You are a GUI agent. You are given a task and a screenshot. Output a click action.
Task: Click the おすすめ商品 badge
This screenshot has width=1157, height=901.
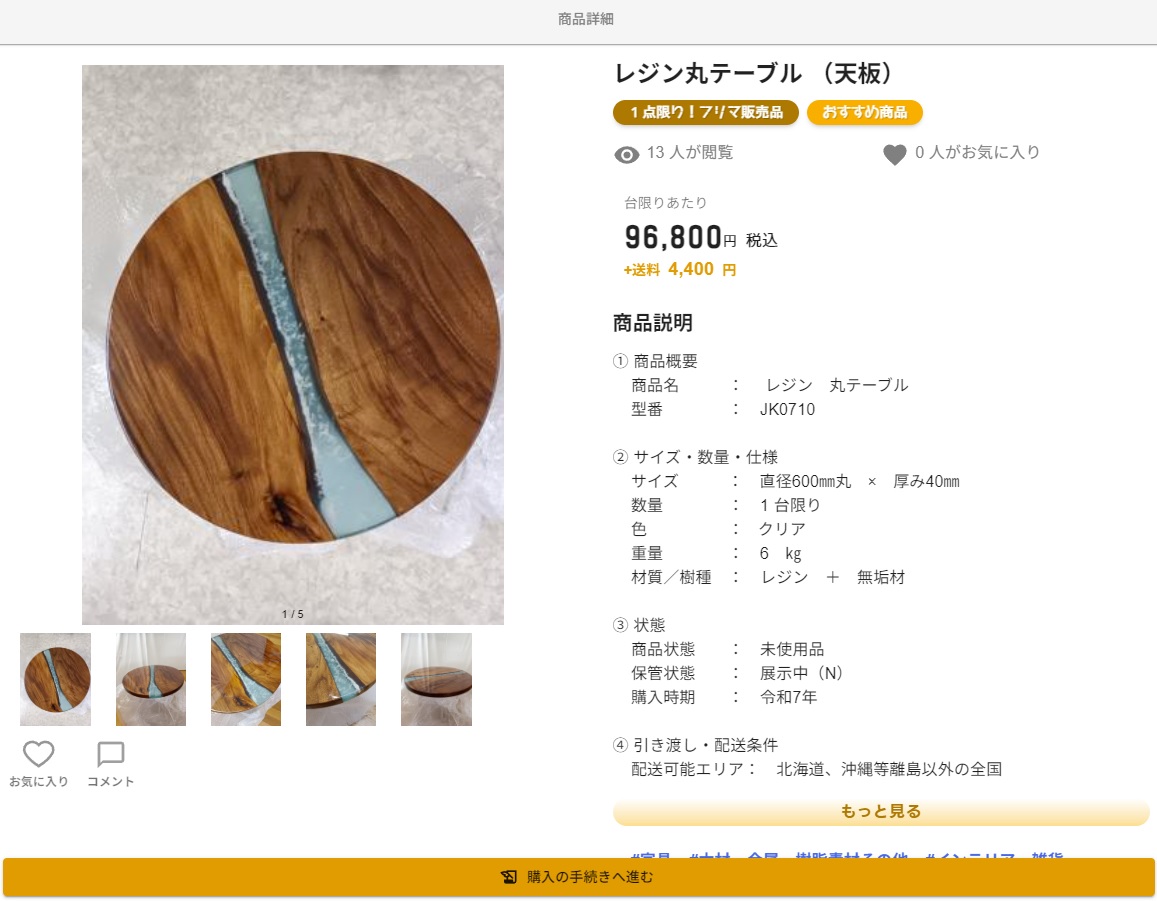(864, 112)
